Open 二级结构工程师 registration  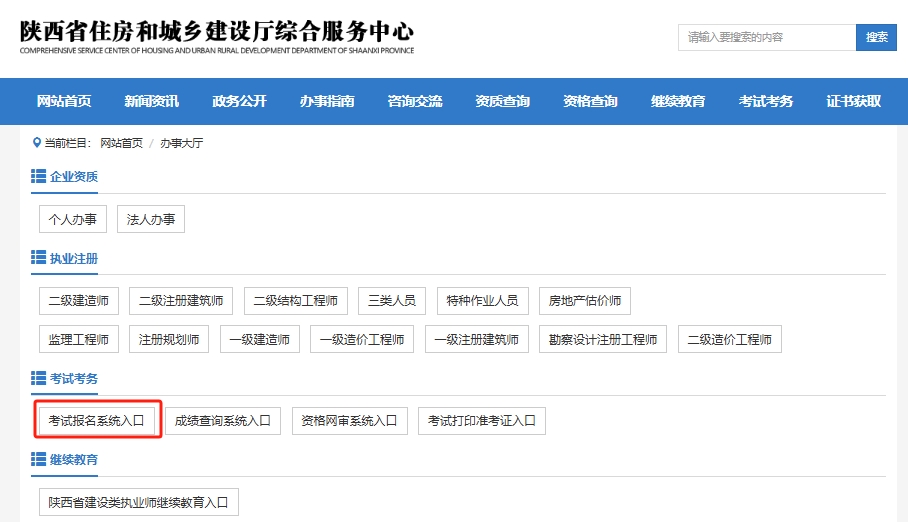[296, 301]
